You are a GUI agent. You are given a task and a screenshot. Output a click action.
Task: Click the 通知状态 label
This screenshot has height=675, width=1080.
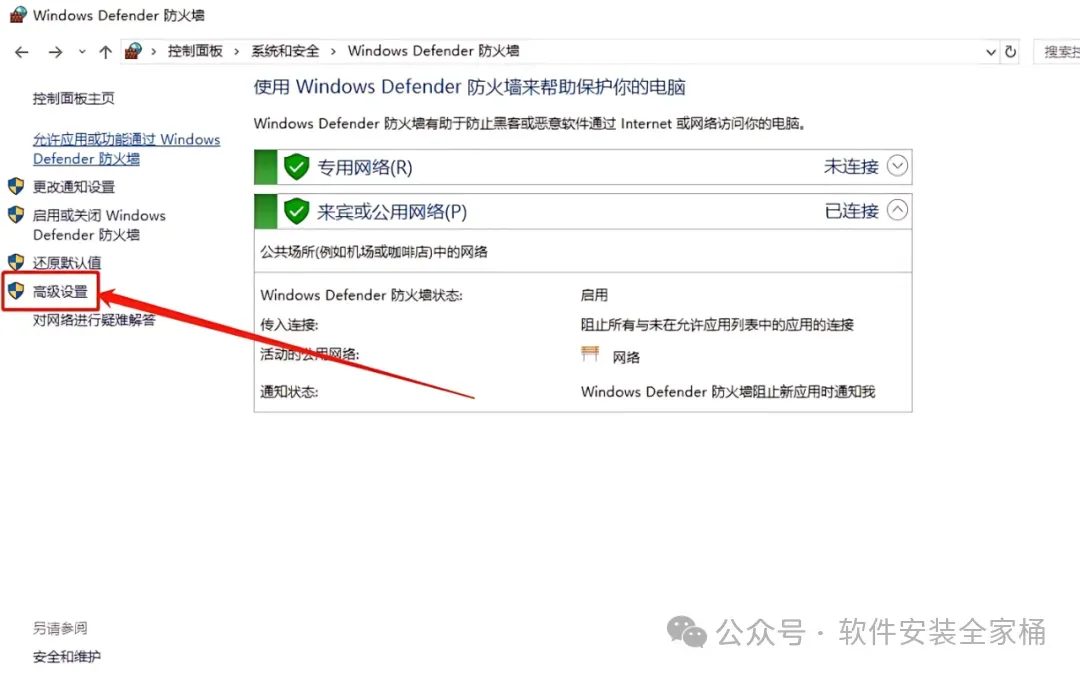click(289, 392)
